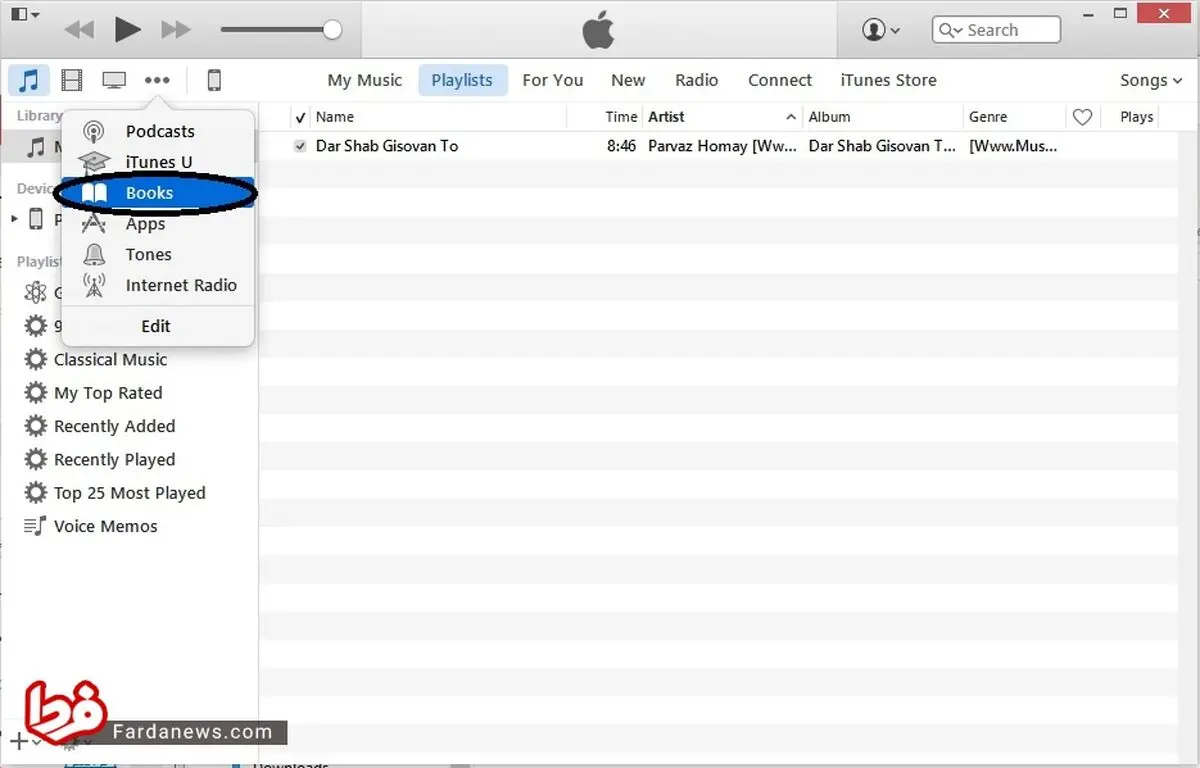
Task: Open the Recently Played playlist
Action: pos(114,460)
